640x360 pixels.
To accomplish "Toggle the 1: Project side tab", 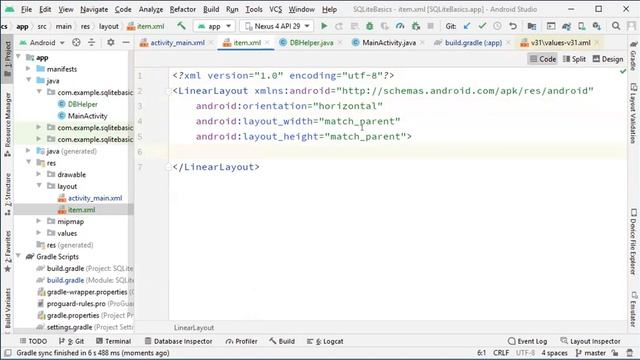I will point(7,59).
